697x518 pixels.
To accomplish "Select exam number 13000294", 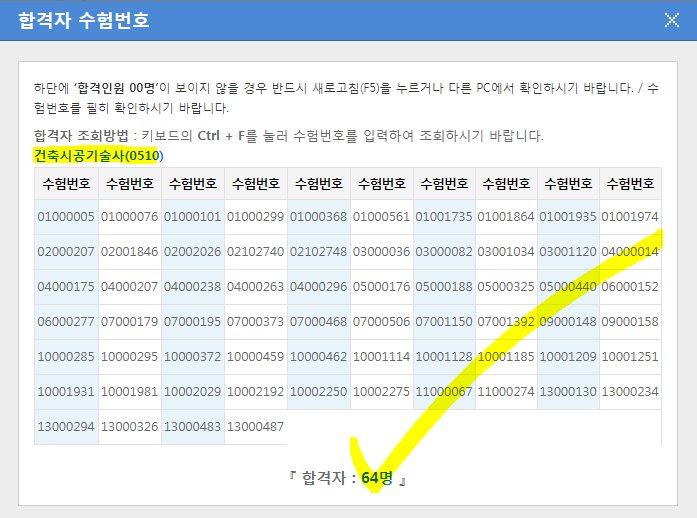I will (66, 427).
